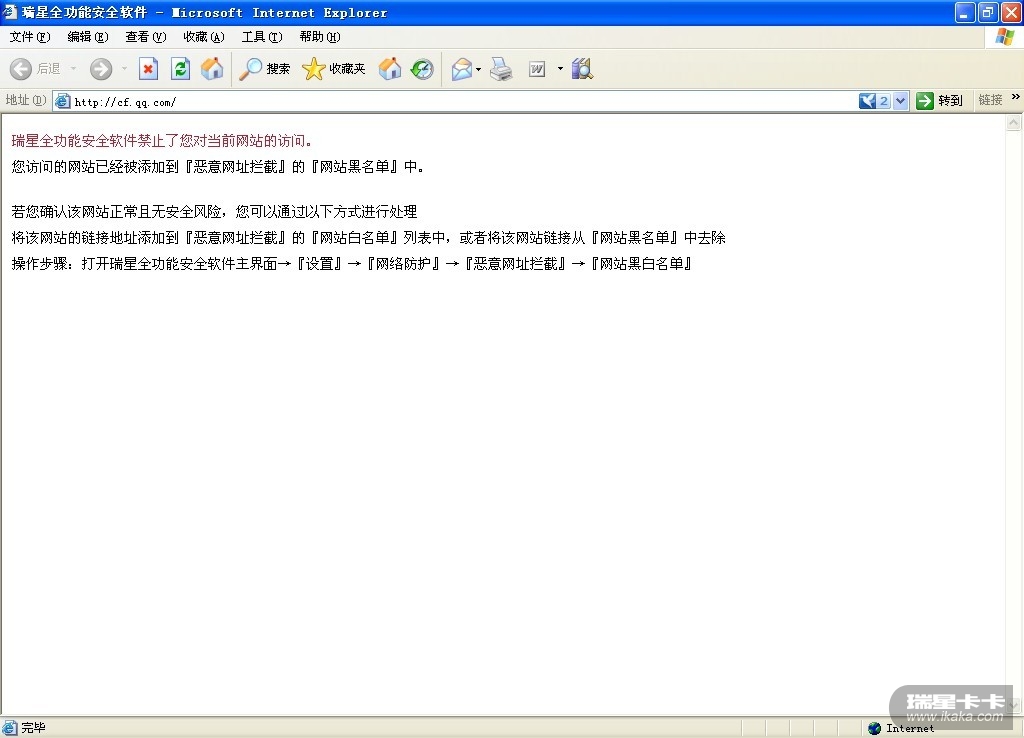Open the Mail dropdown arrow

[x=479, y=69]
